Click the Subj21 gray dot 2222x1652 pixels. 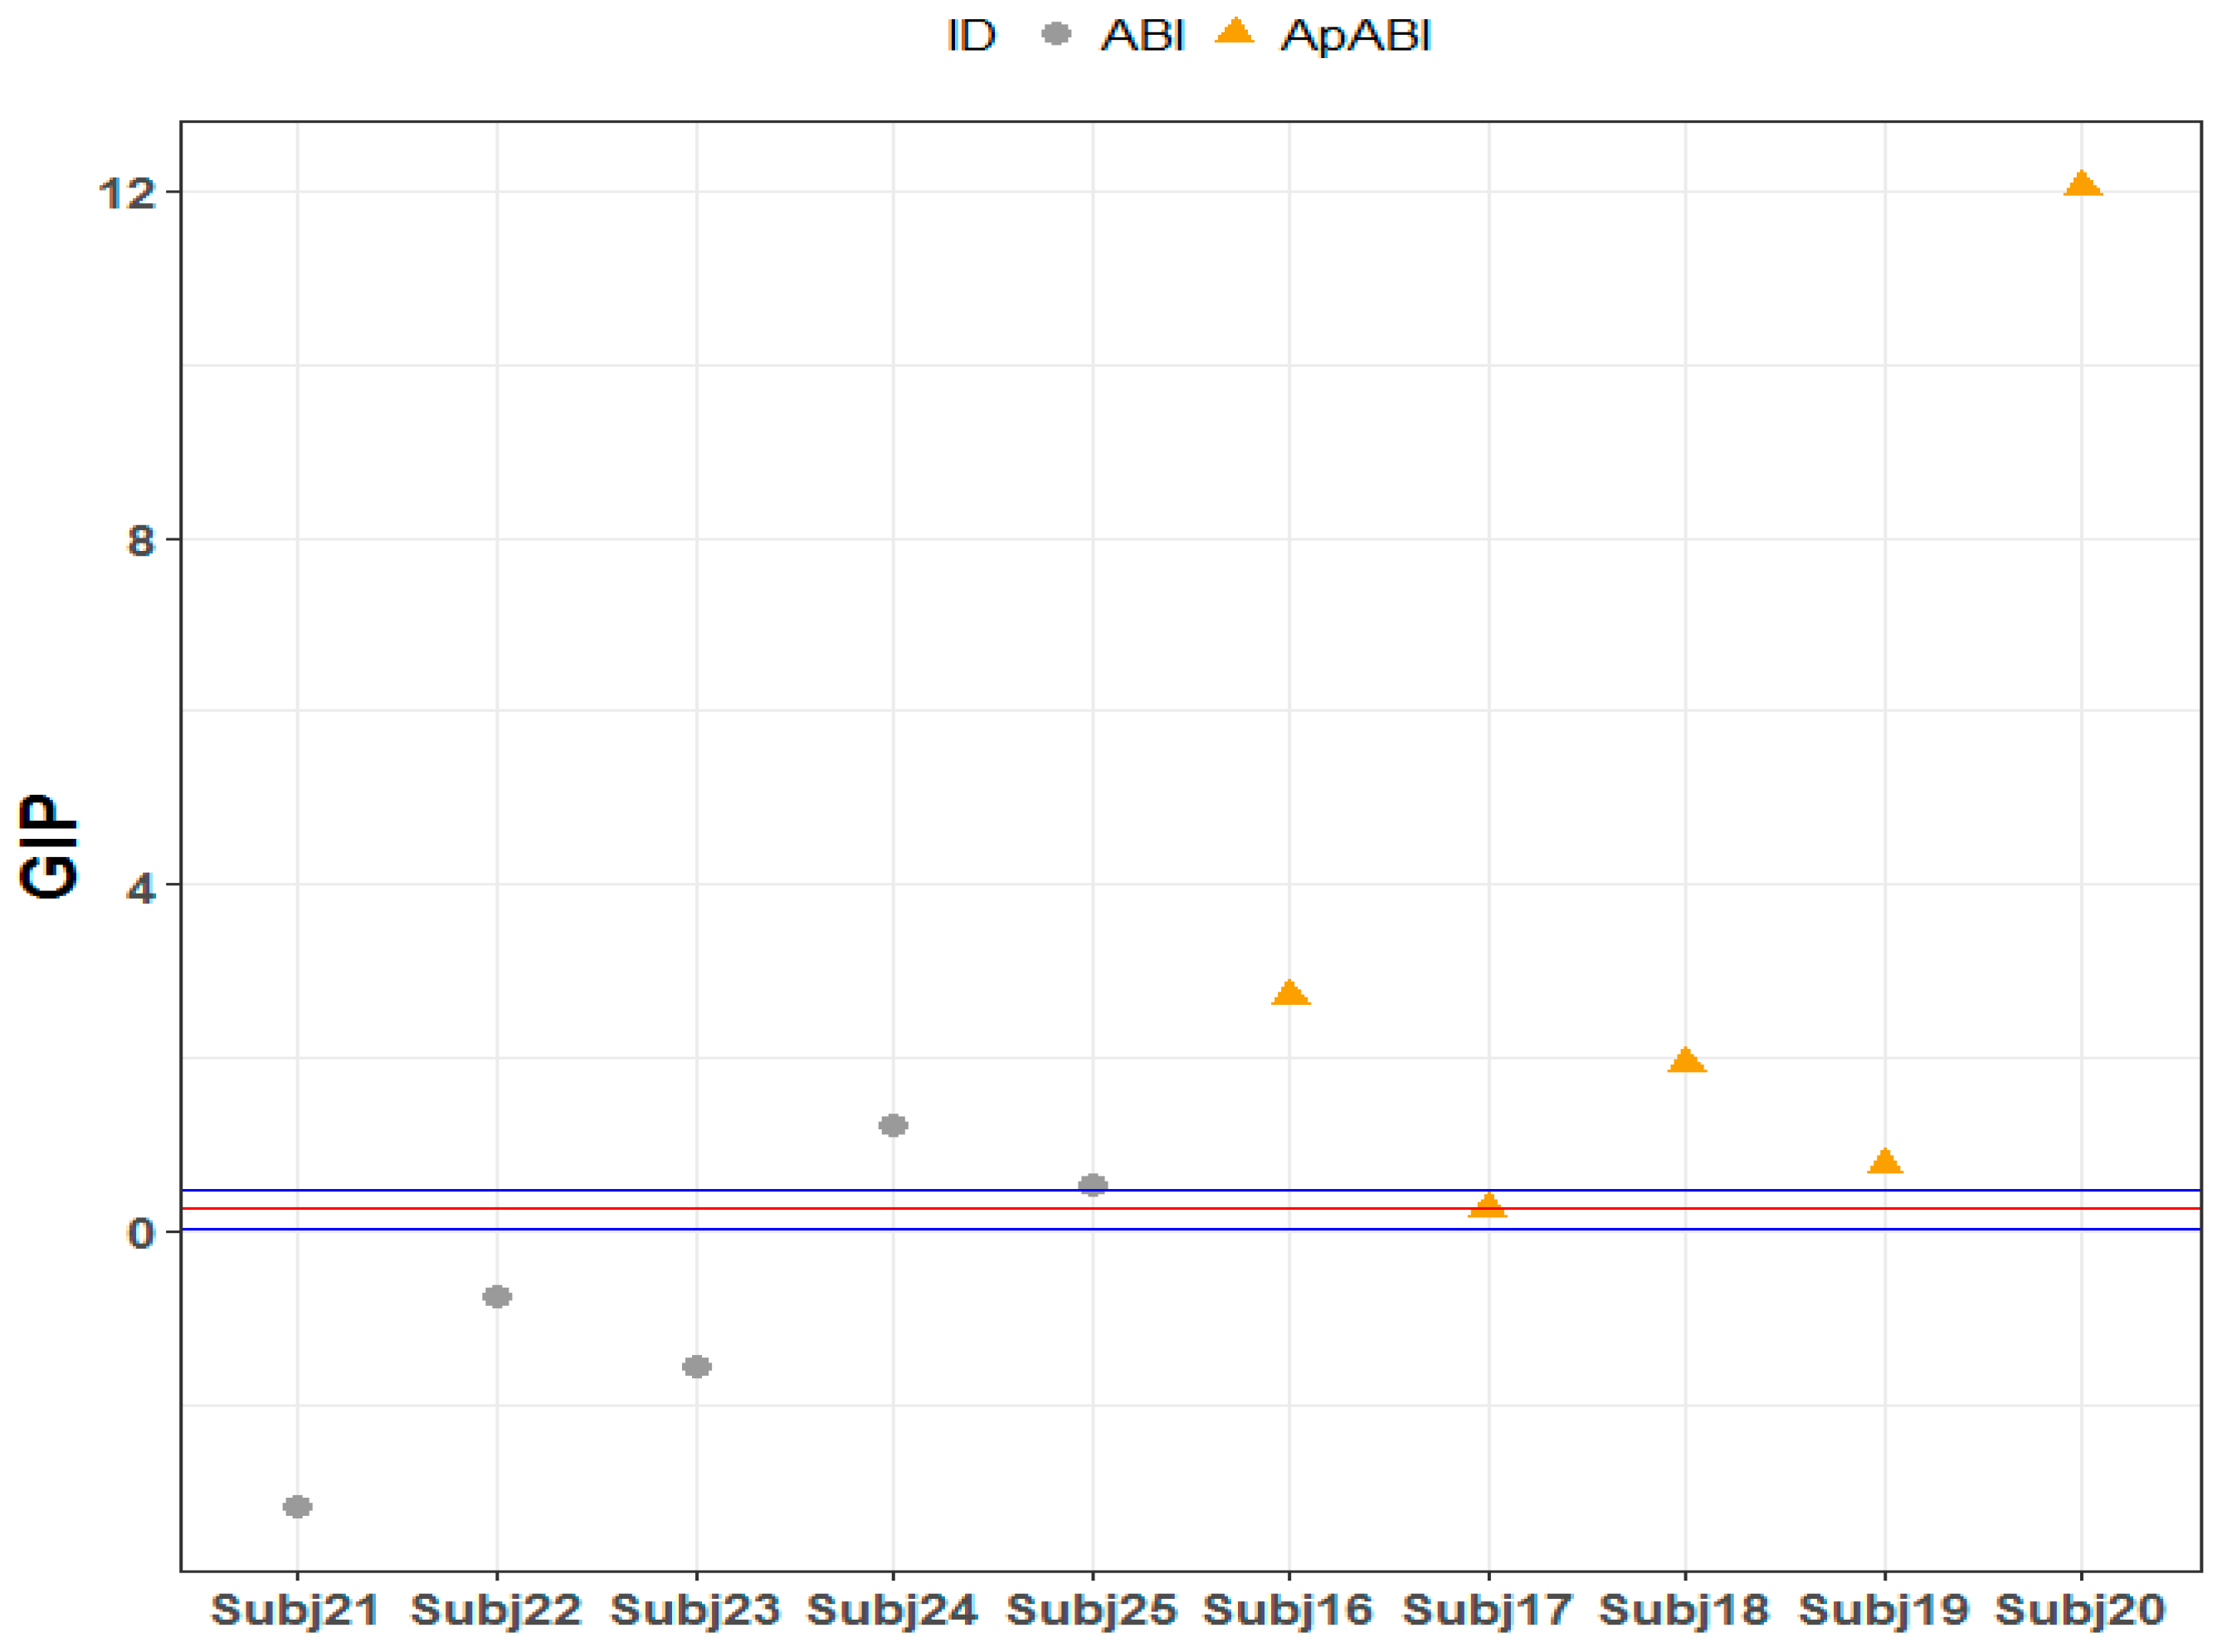point(297,1507)
